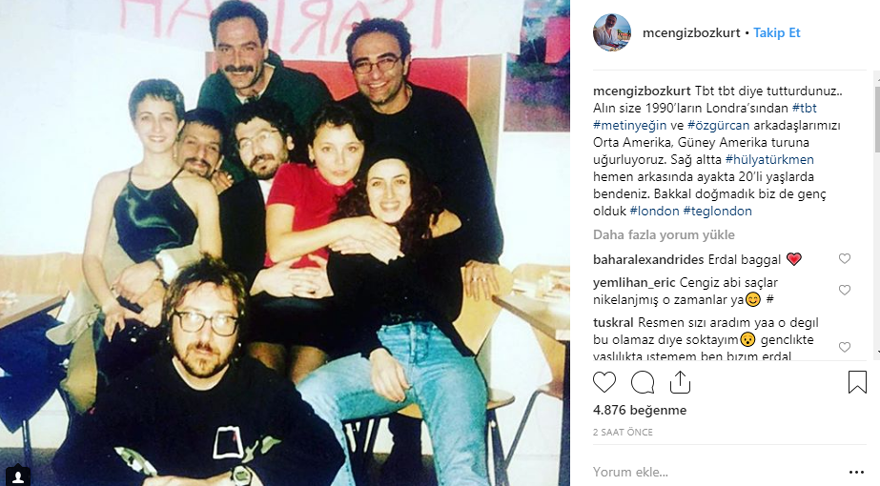Screen dimensions: 880x486
Task: Like the post with the heart icon
Action: click(604, 383)
